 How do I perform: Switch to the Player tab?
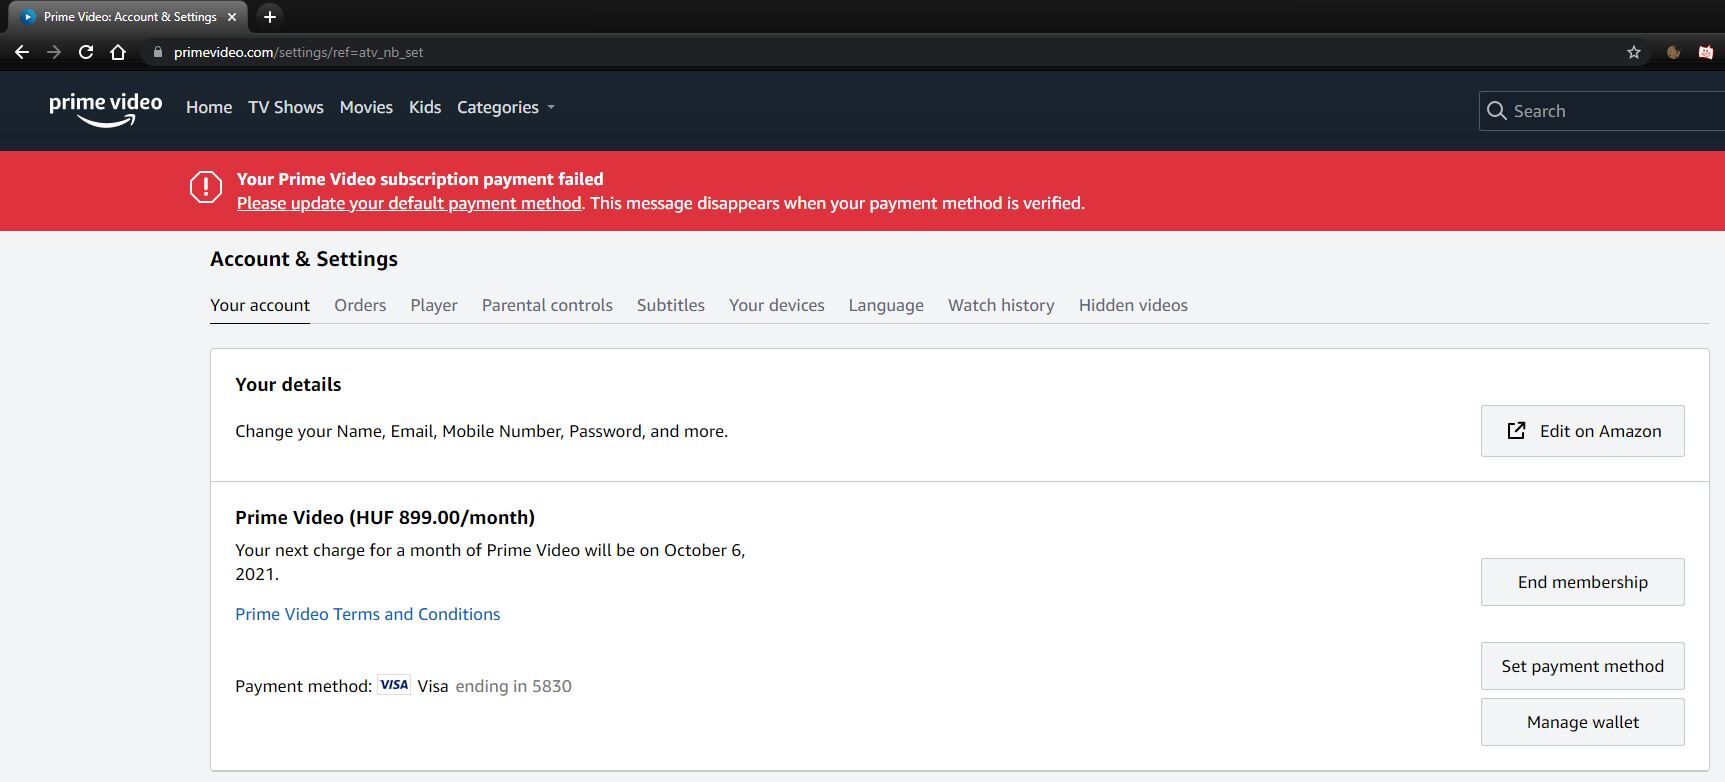pos(434,305)
